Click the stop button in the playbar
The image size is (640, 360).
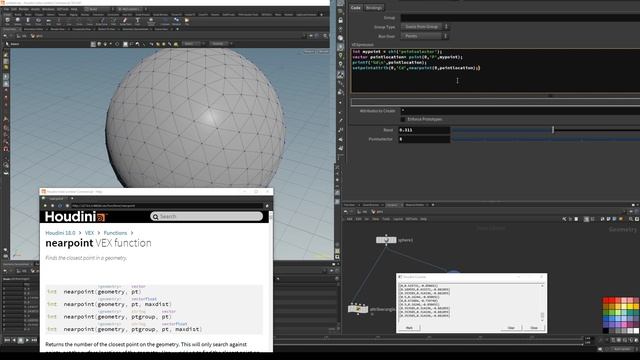tap(20, 340)
